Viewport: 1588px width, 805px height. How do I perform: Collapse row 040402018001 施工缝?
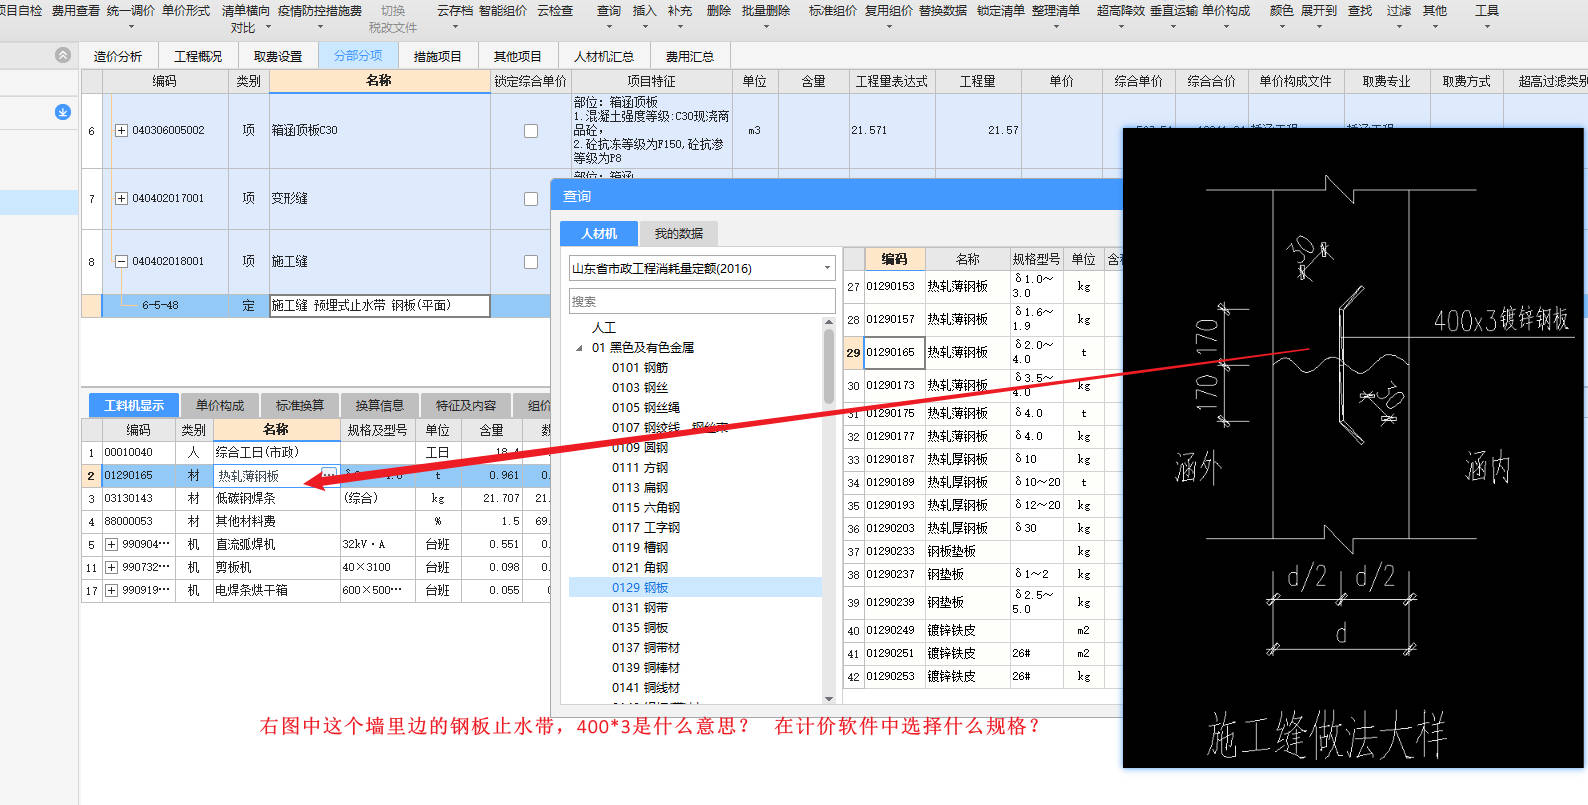121,262
